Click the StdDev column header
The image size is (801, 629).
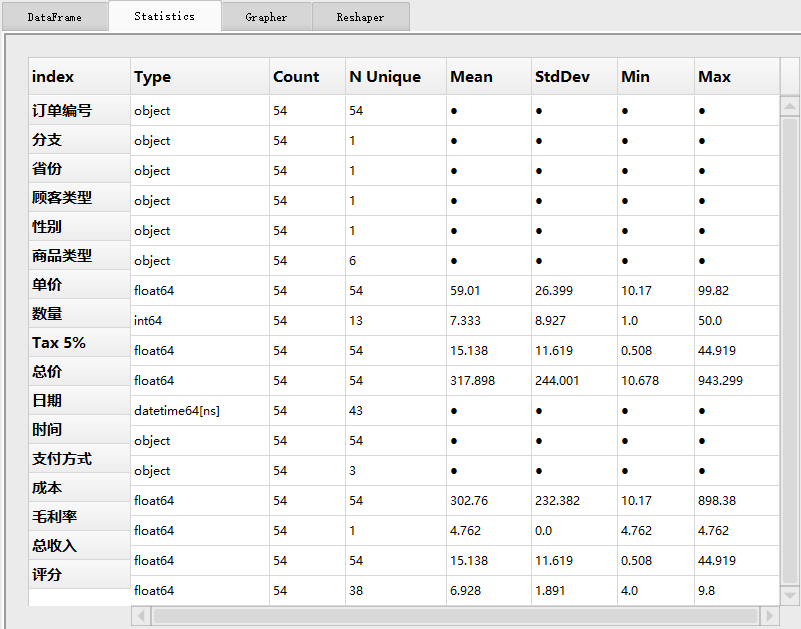click(574, 77)
